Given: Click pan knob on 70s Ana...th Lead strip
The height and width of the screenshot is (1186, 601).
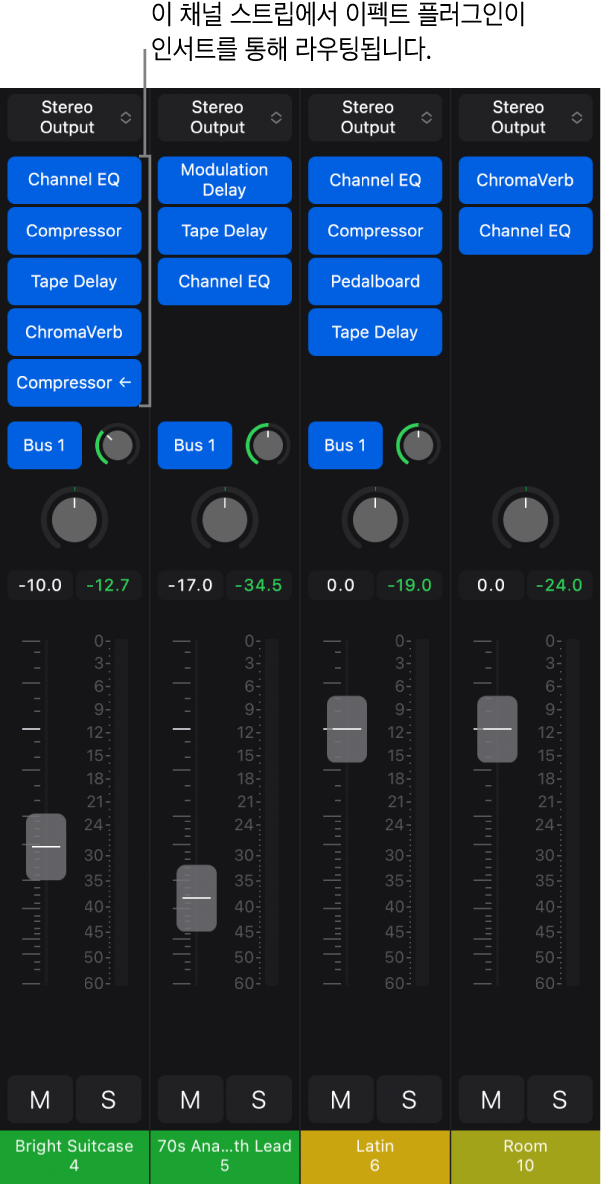Looking at the screenshot, I should pyautogui.click(x=225, y=519).
